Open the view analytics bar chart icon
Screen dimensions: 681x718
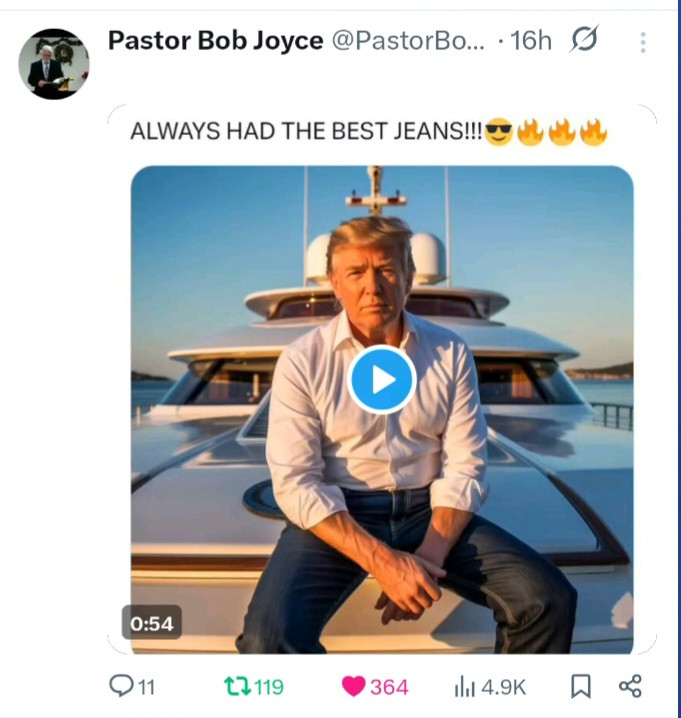coord(465,686)
